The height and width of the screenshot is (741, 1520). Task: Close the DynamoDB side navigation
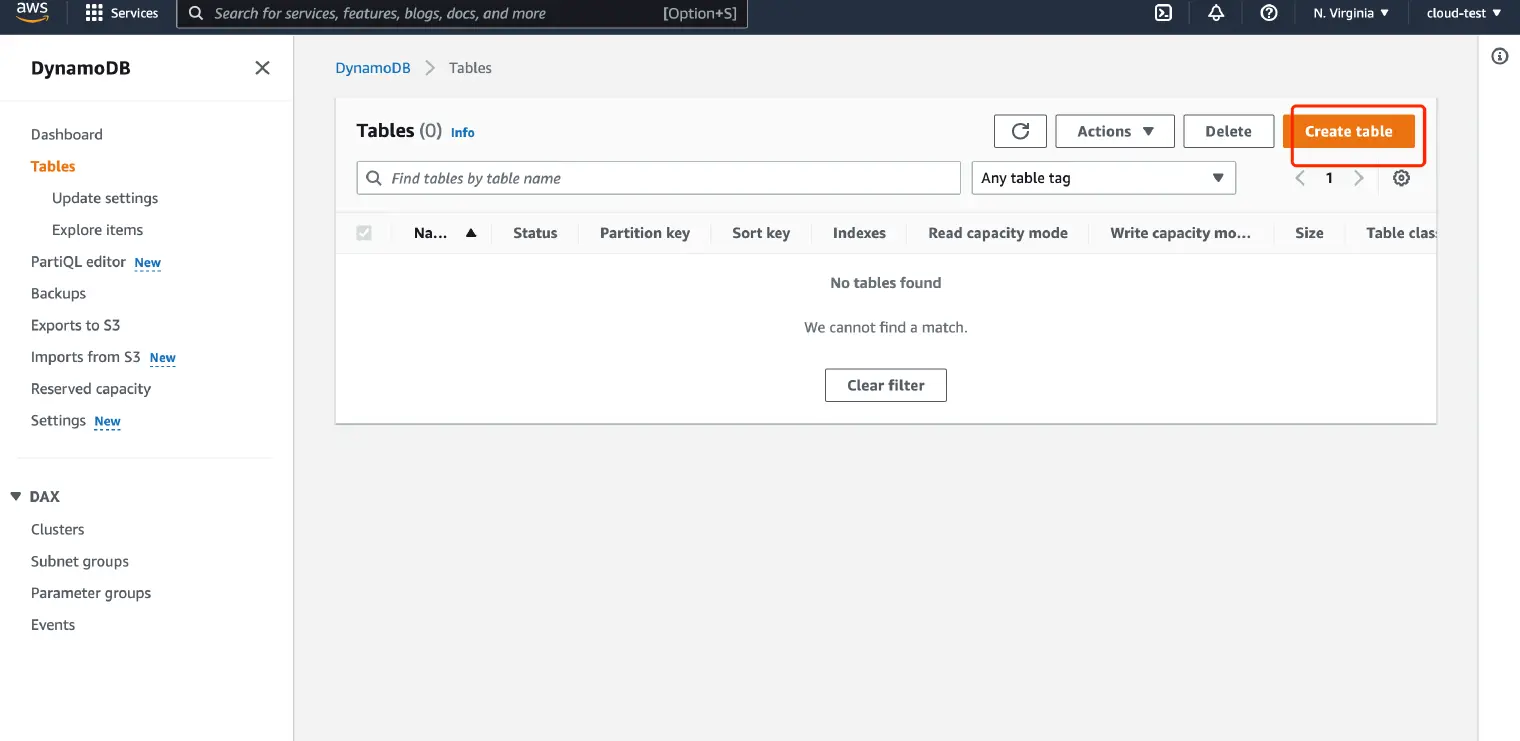(262, 68)
